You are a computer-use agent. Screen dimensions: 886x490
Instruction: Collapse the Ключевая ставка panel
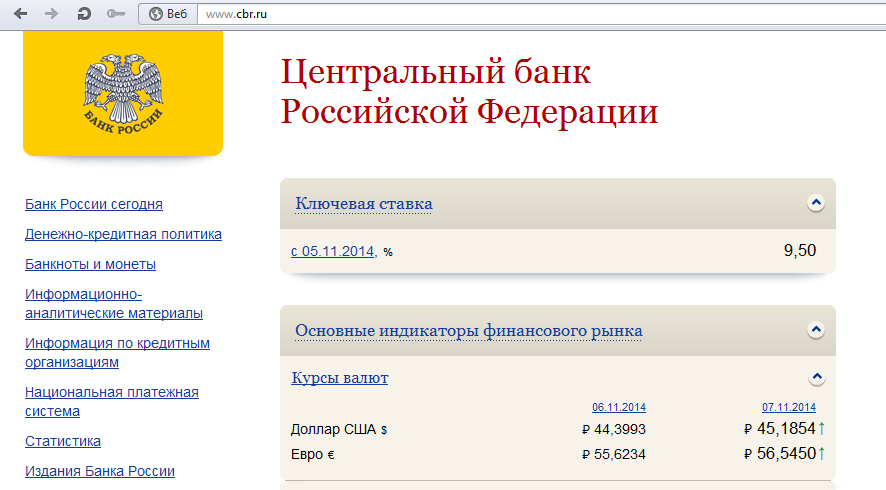tap(815, 203)
